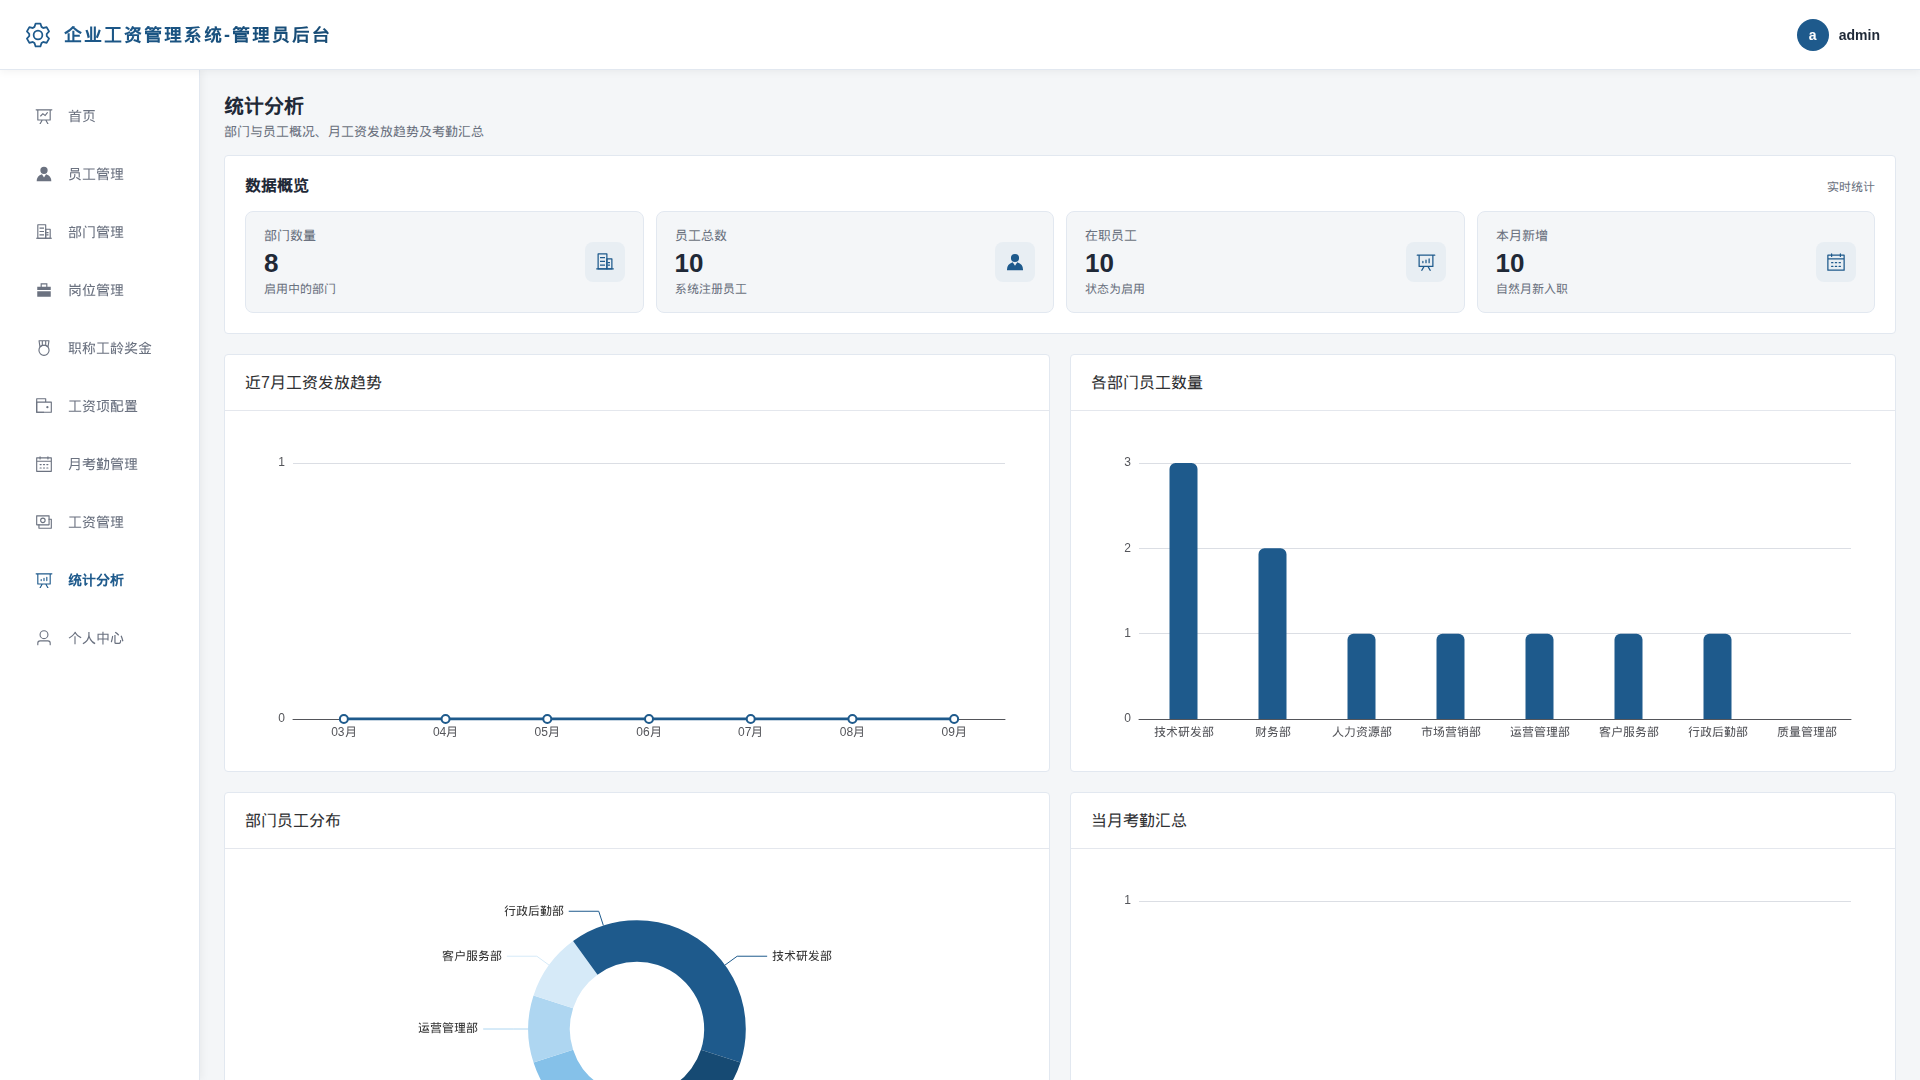Image resolution: width=1920 pixels, height=1080 pixels.
Task: Click the 04月 data point on trend line
Action: tap(445, 719)
